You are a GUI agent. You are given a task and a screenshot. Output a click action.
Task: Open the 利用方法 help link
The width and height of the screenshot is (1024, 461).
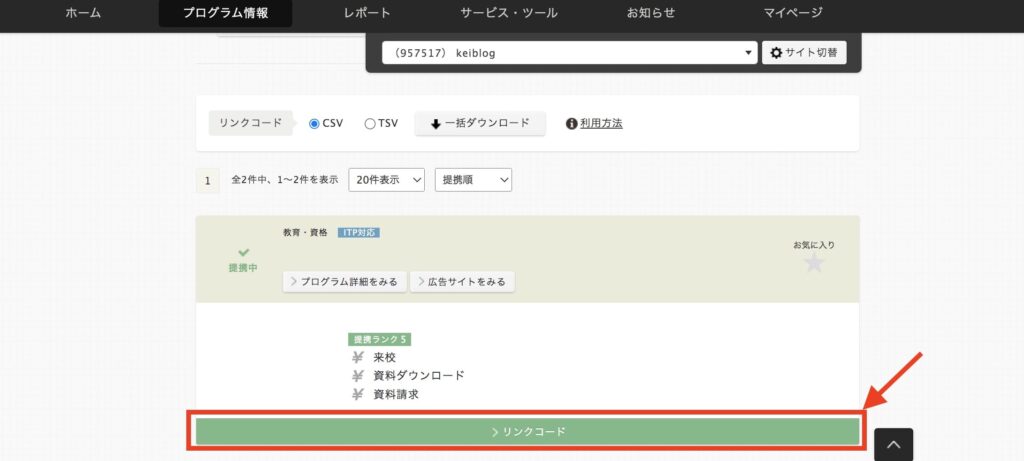tap(601, 123)
